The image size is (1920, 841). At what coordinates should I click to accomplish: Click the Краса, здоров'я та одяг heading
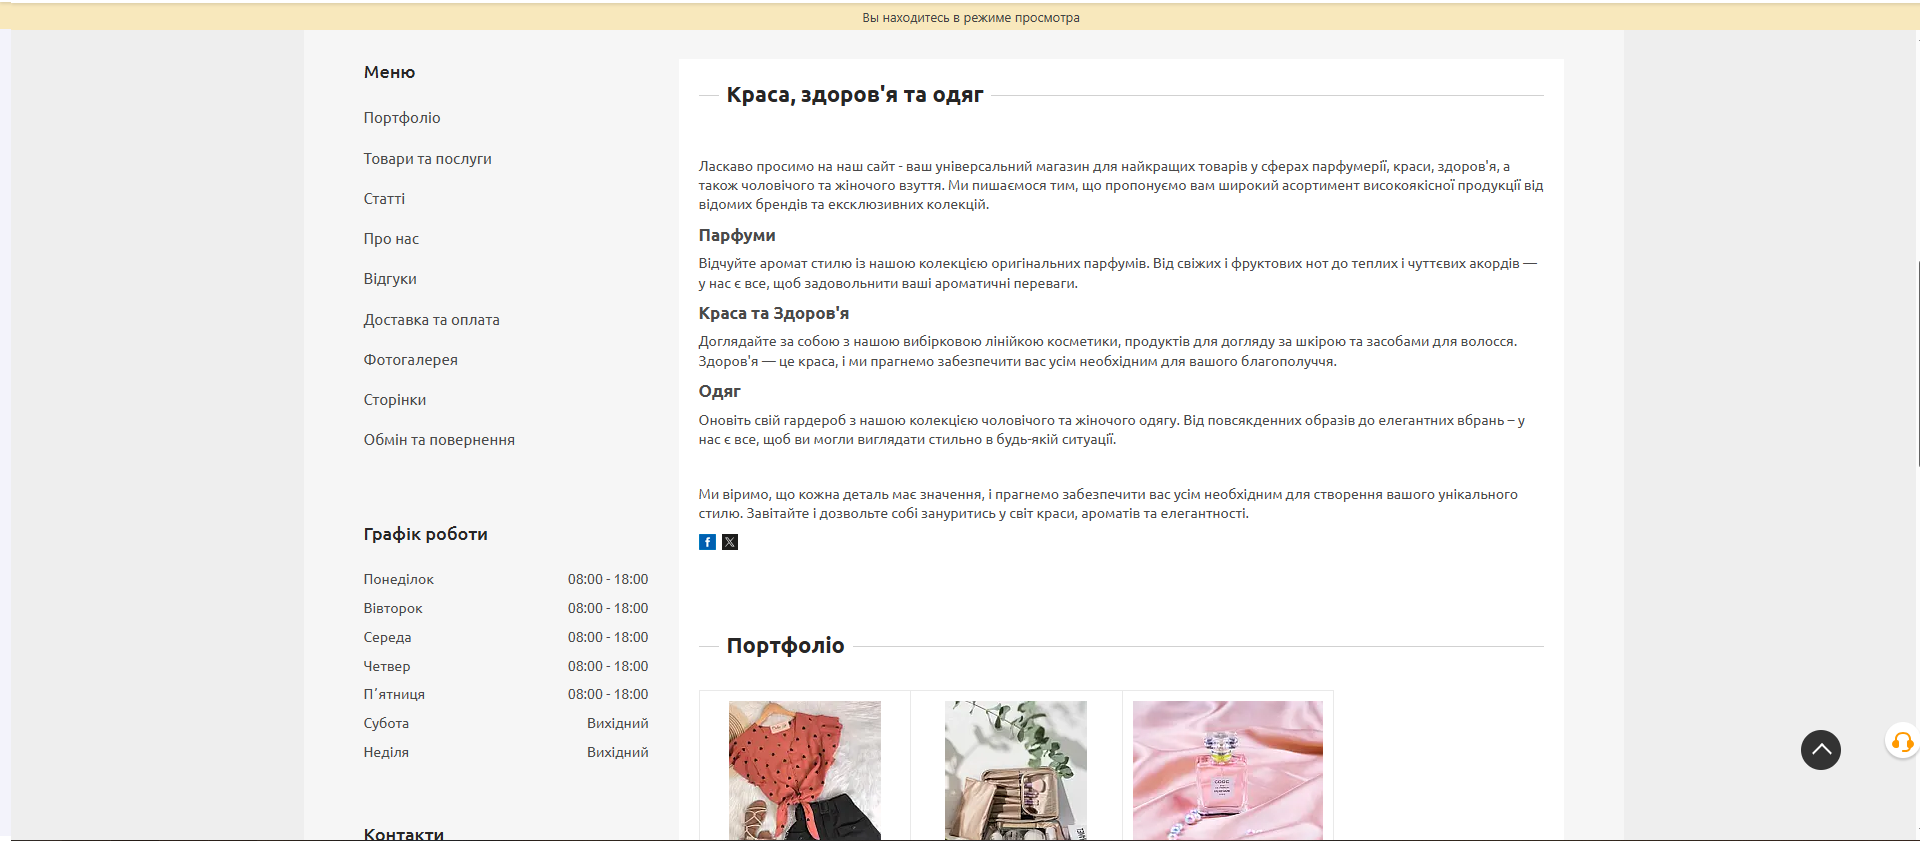point(854,95)
